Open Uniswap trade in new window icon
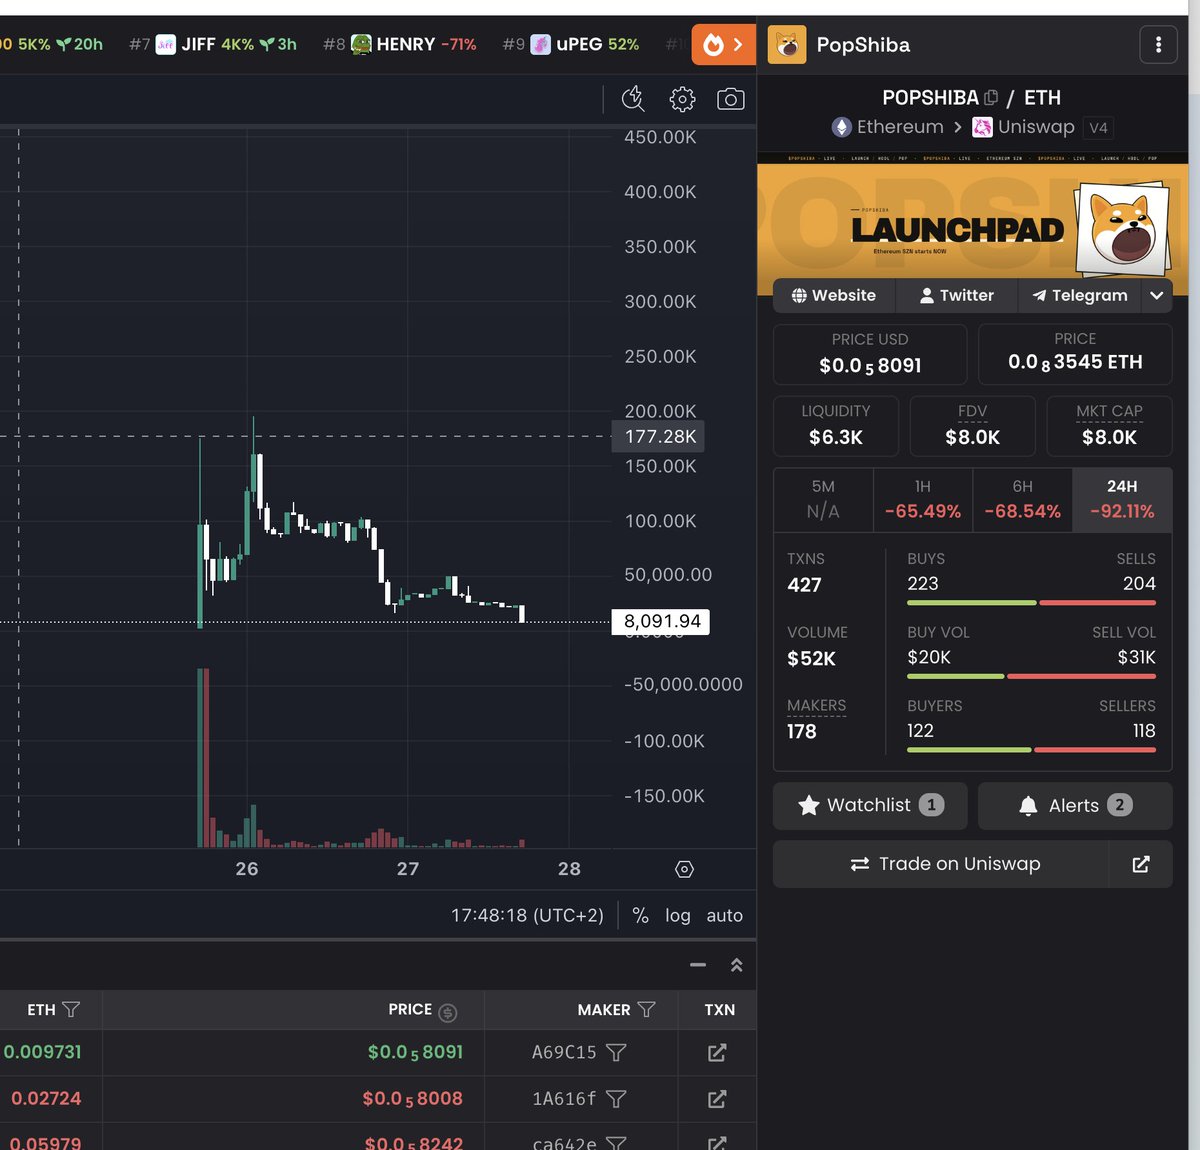The height and width of the screenshot is (1150, 1200). click(1141, 864)
